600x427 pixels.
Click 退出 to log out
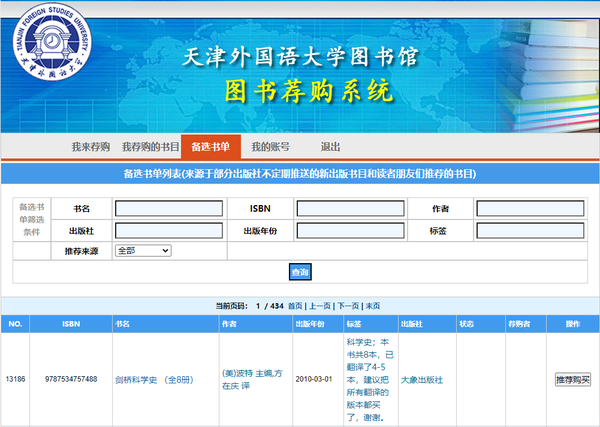(330, 147)
